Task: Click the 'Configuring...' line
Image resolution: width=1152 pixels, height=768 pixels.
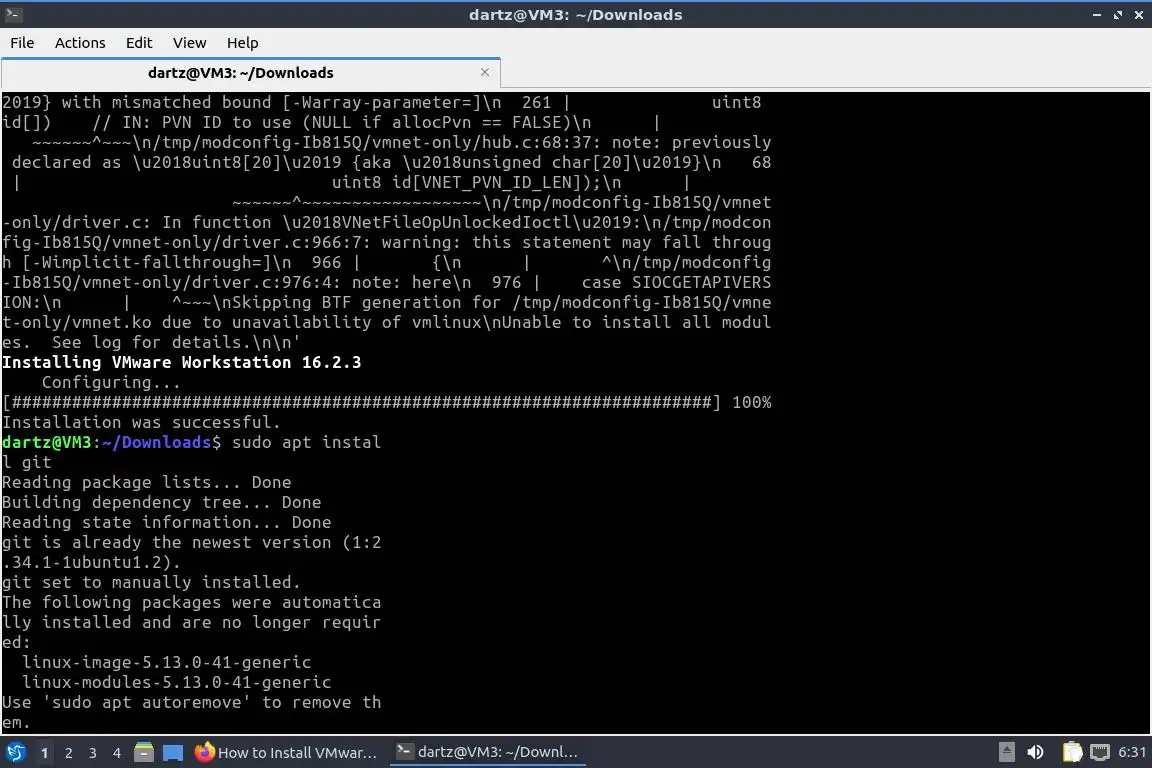Action: (110, 382)
